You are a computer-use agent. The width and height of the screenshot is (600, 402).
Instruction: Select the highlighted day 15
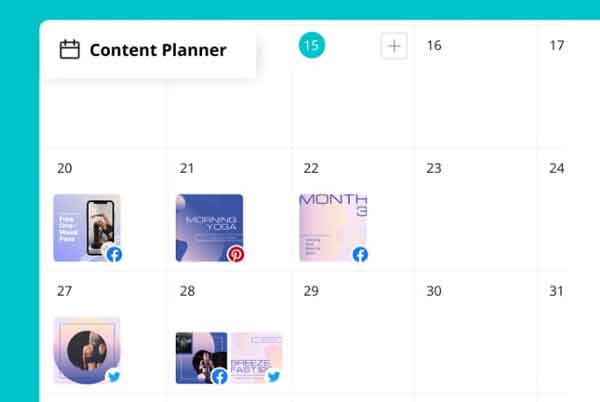[311, 45]
